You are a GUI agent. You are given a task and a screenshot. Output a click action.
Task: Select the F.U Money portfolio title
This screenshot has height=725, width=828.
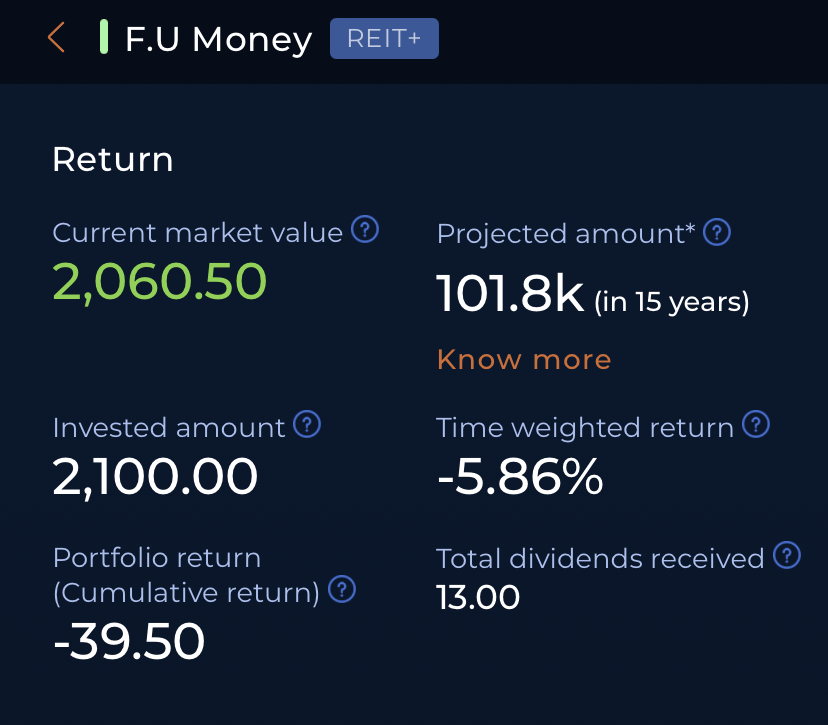218,40
